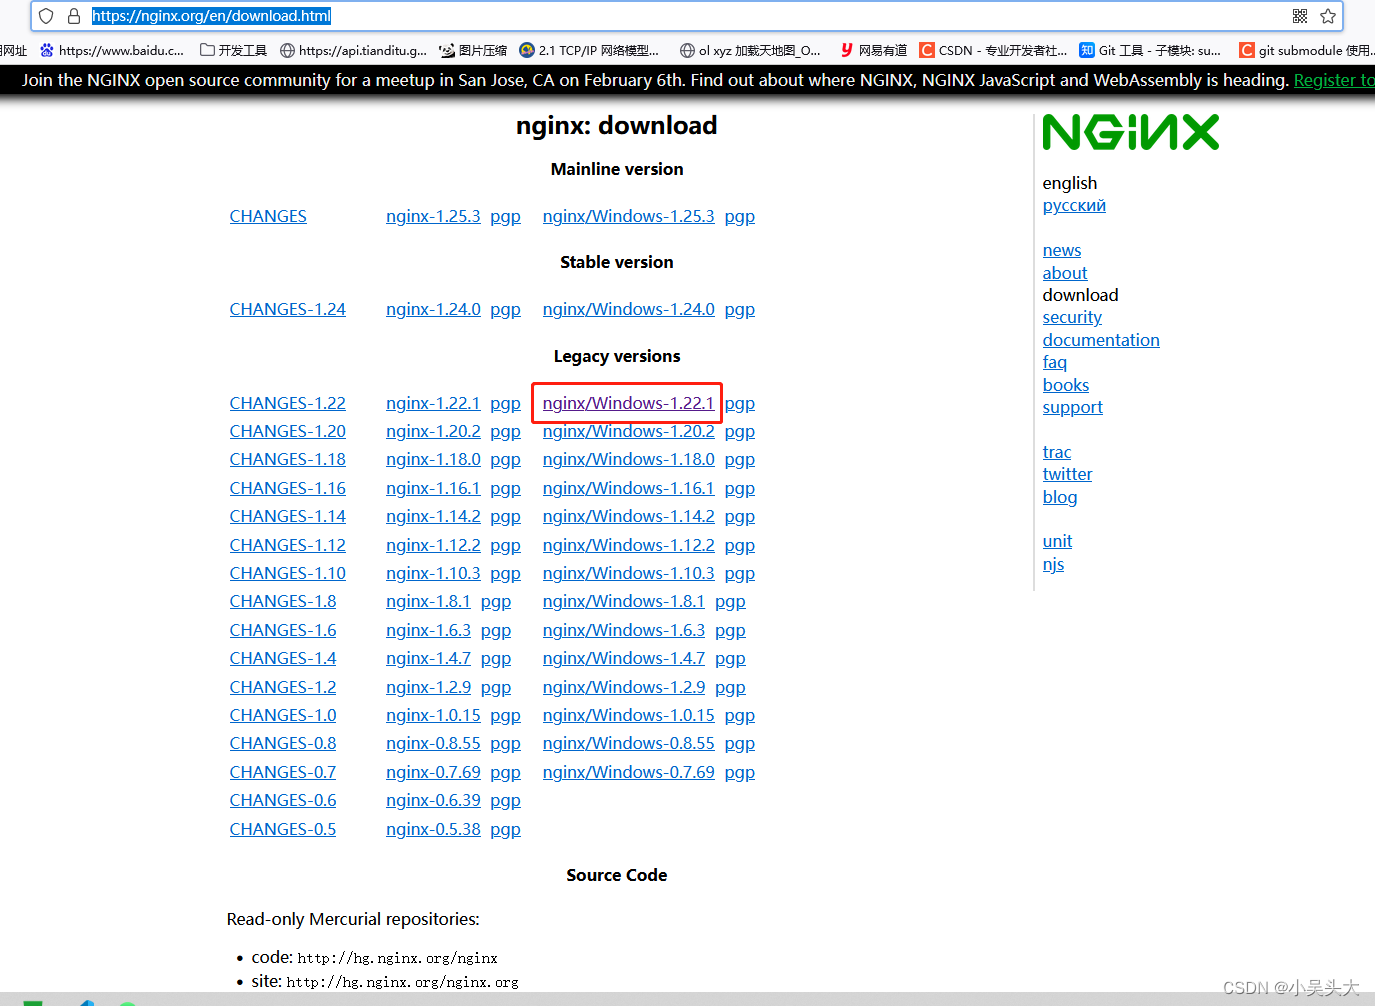Open the twitter link in sidebar

coord(1068,474)
